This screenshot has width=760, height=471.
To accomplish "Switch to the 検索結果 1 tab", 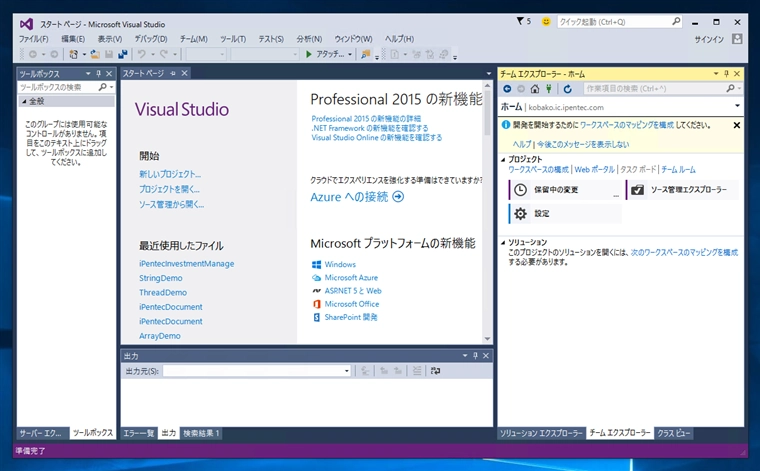I will tap(201, 433).
